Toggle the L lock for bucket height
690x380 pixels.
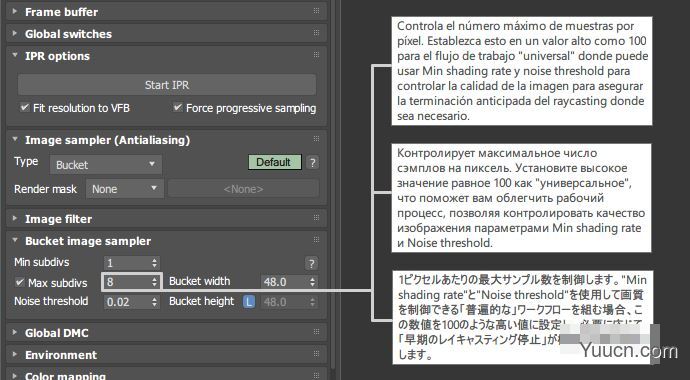pyautogui.click(x=249, y=302)
